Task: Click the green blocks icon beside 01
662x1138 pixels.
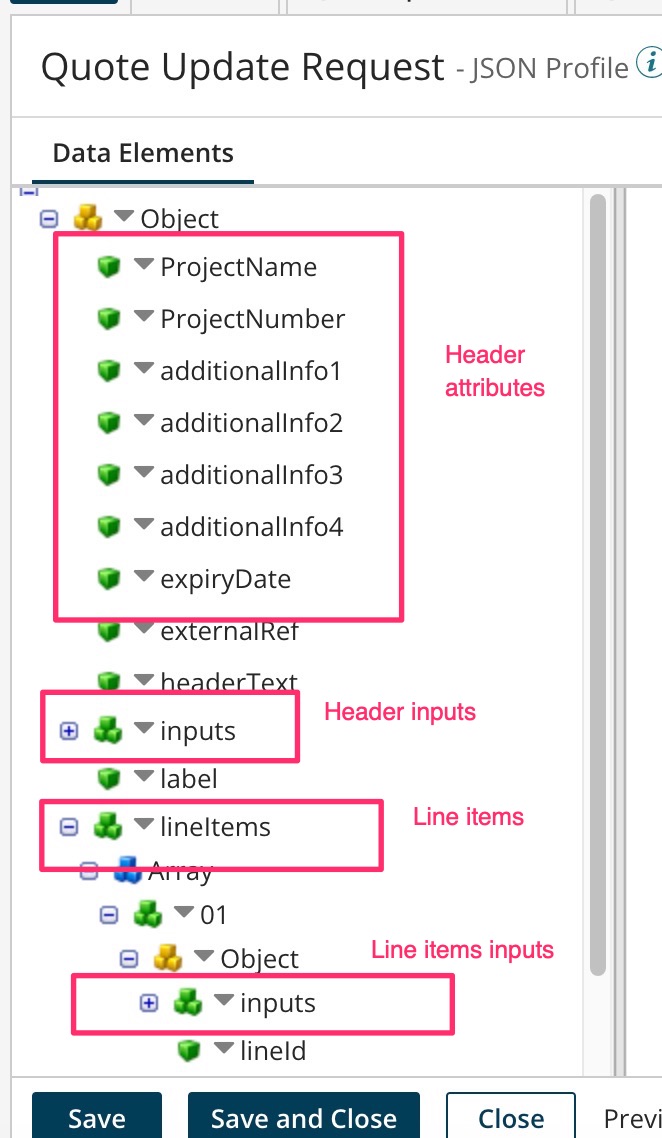Action: pyautogui.click(x=146, y=914)
